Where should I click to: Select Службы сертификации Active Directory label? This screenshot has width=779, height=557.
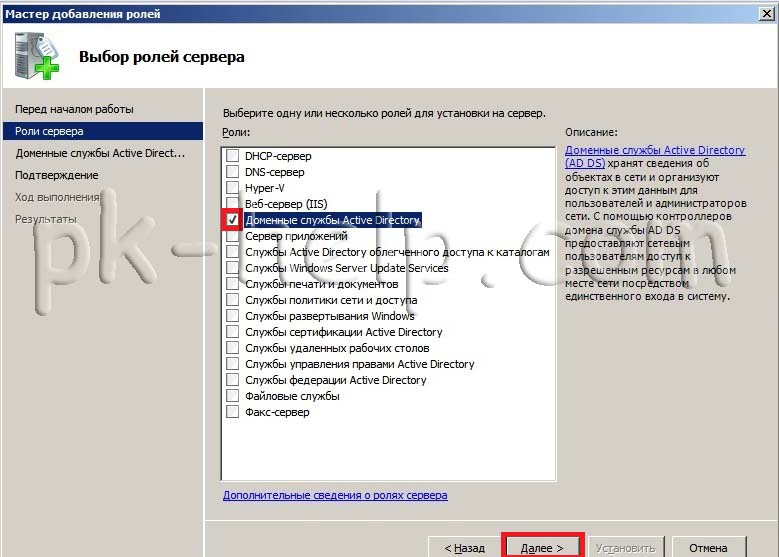343,332
